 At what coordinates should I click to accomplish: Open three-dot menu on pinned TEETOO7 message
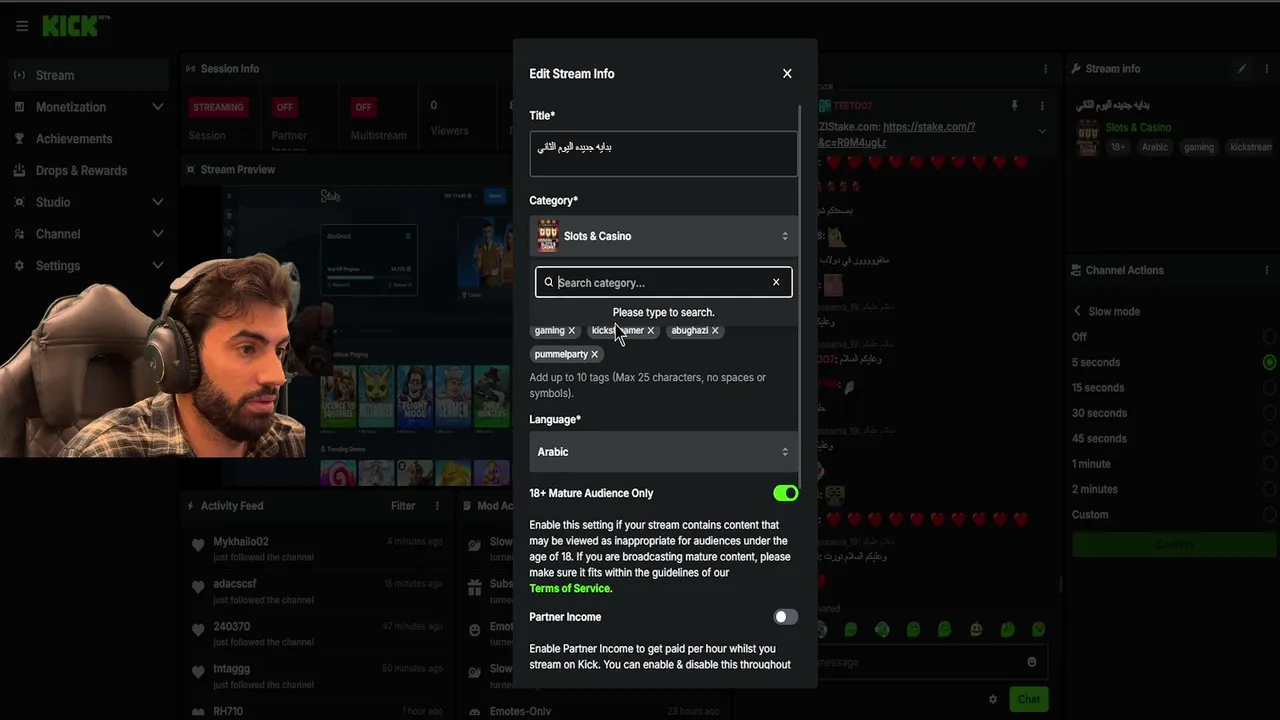tap(1042, 105)
